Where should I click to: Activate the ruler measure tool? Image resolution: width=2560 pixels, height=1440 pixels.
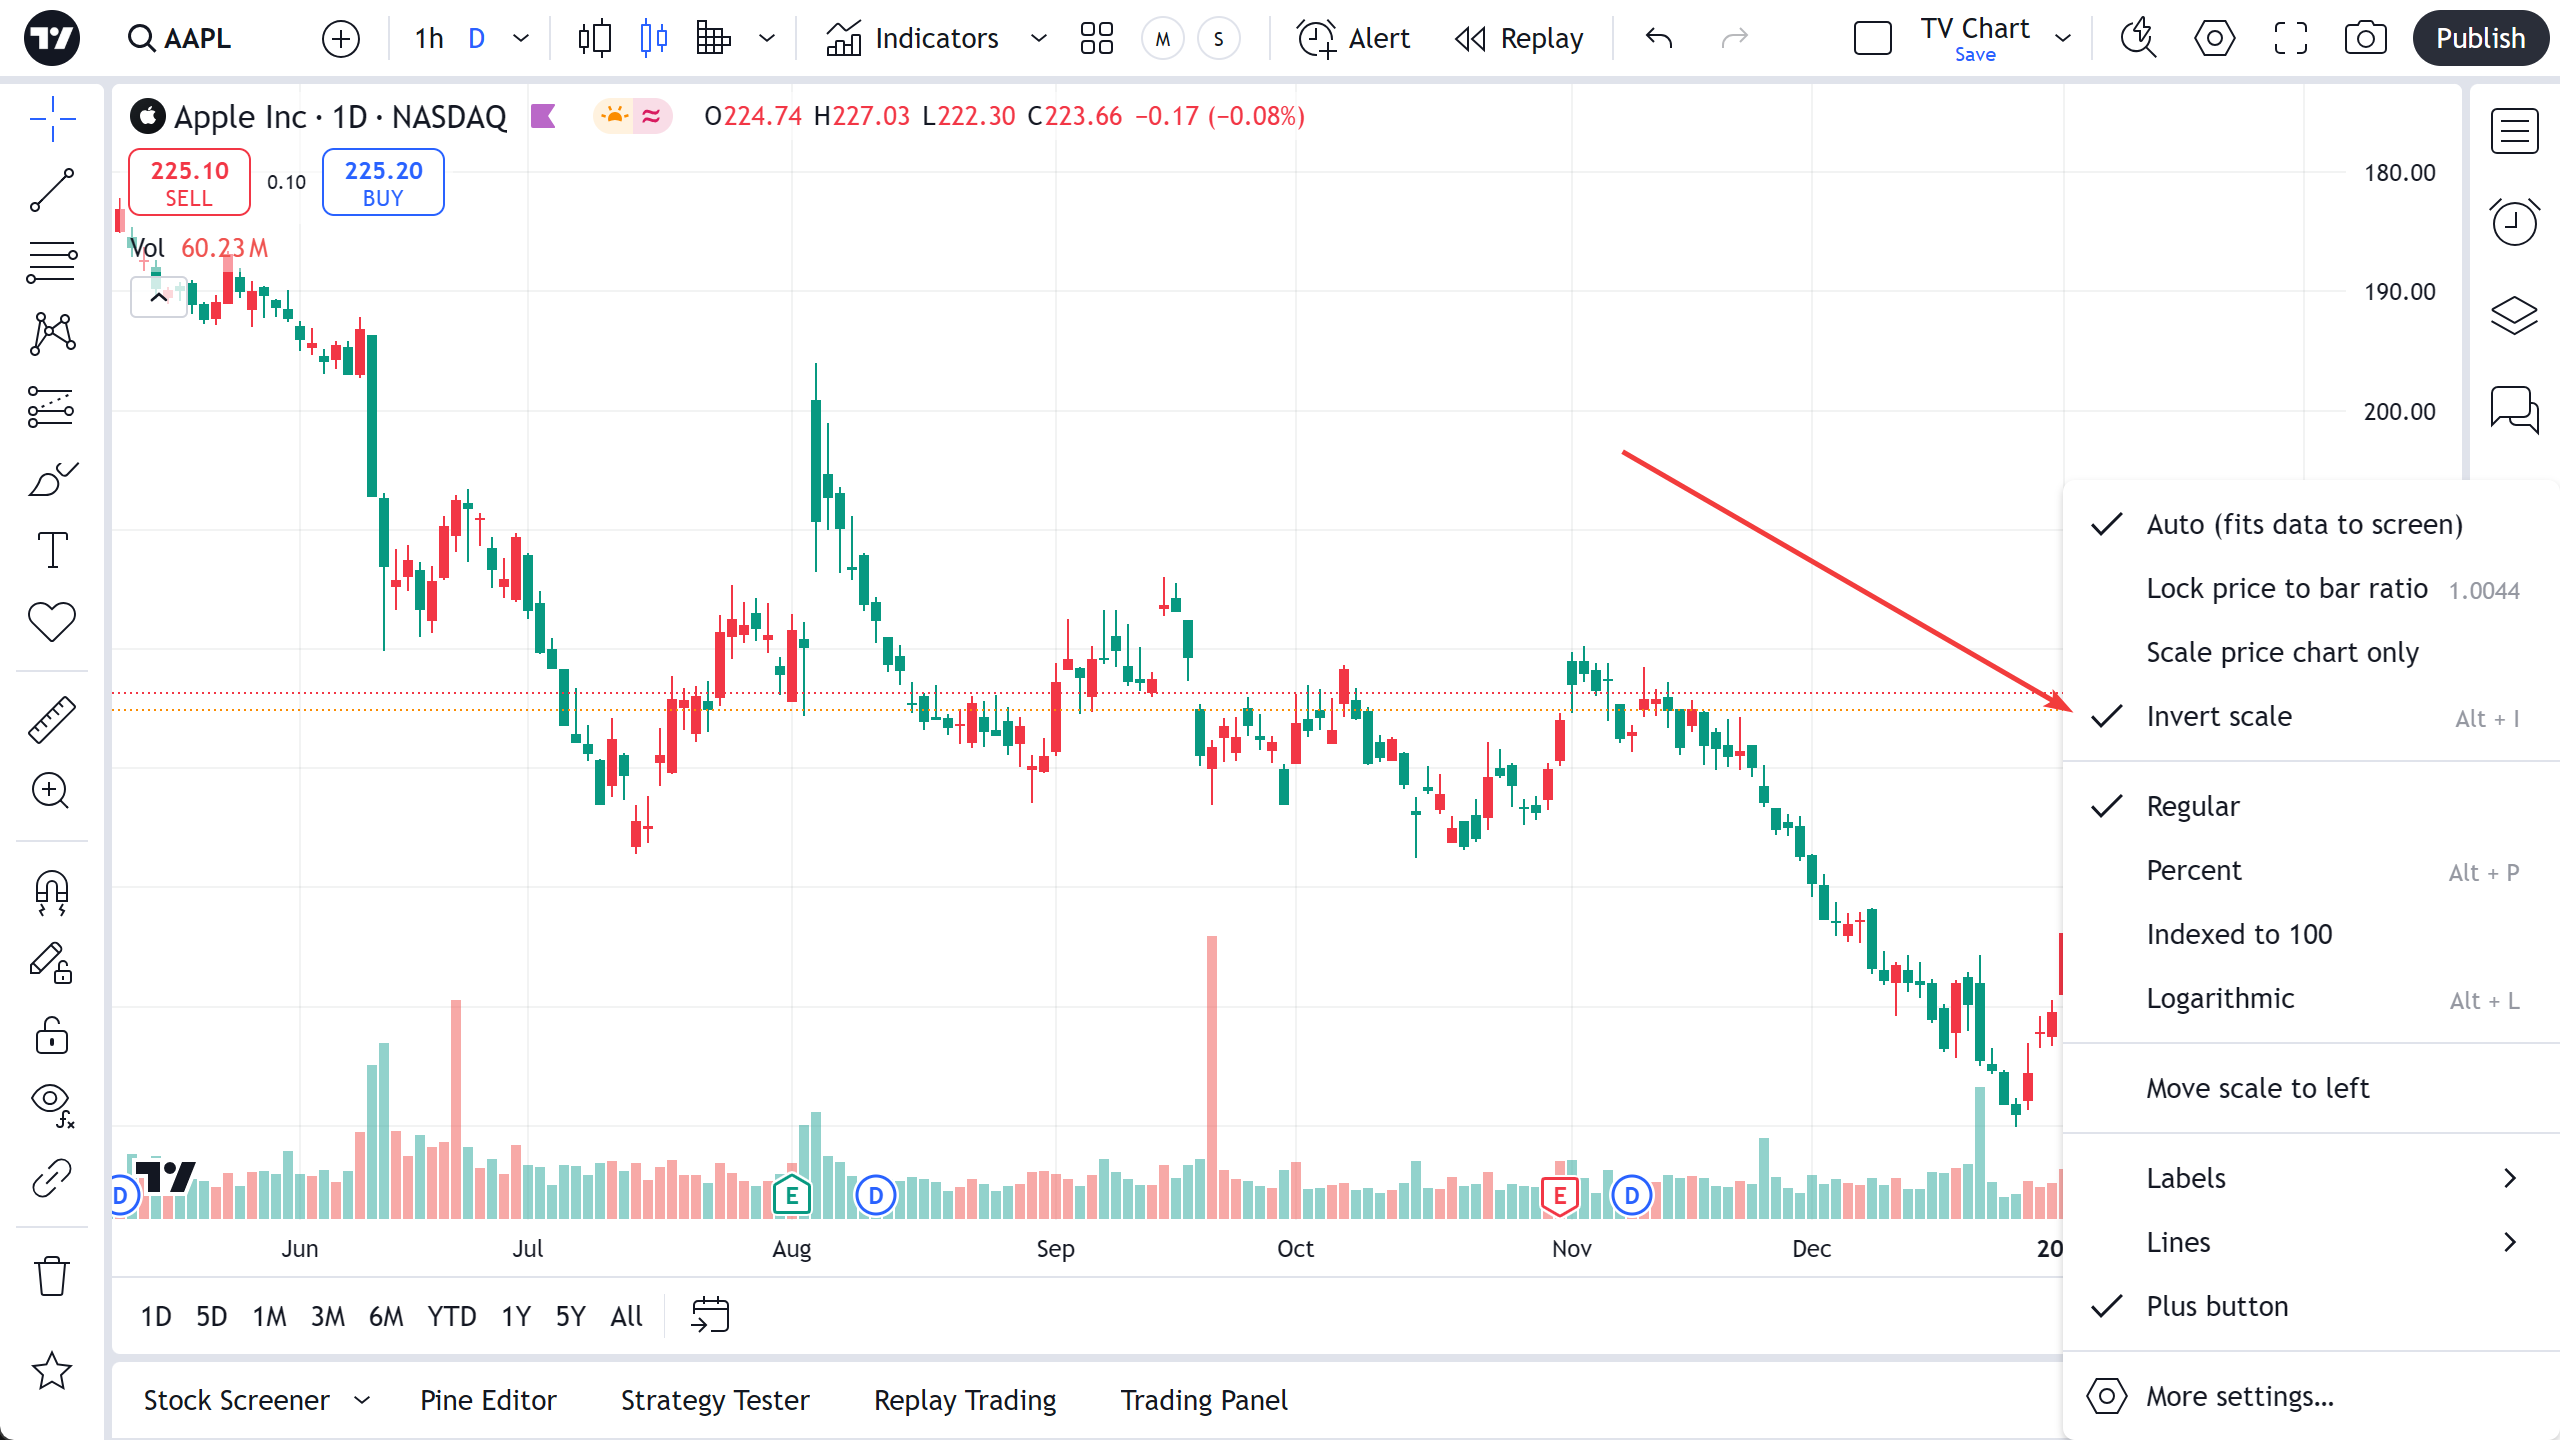pyautogui.click(x=52, y=720)
